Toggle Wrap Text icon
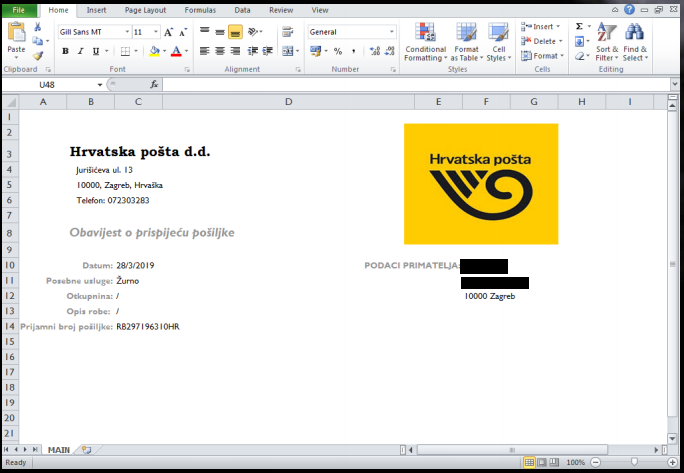Screen dimensions: 684x473 pos(287,31)
